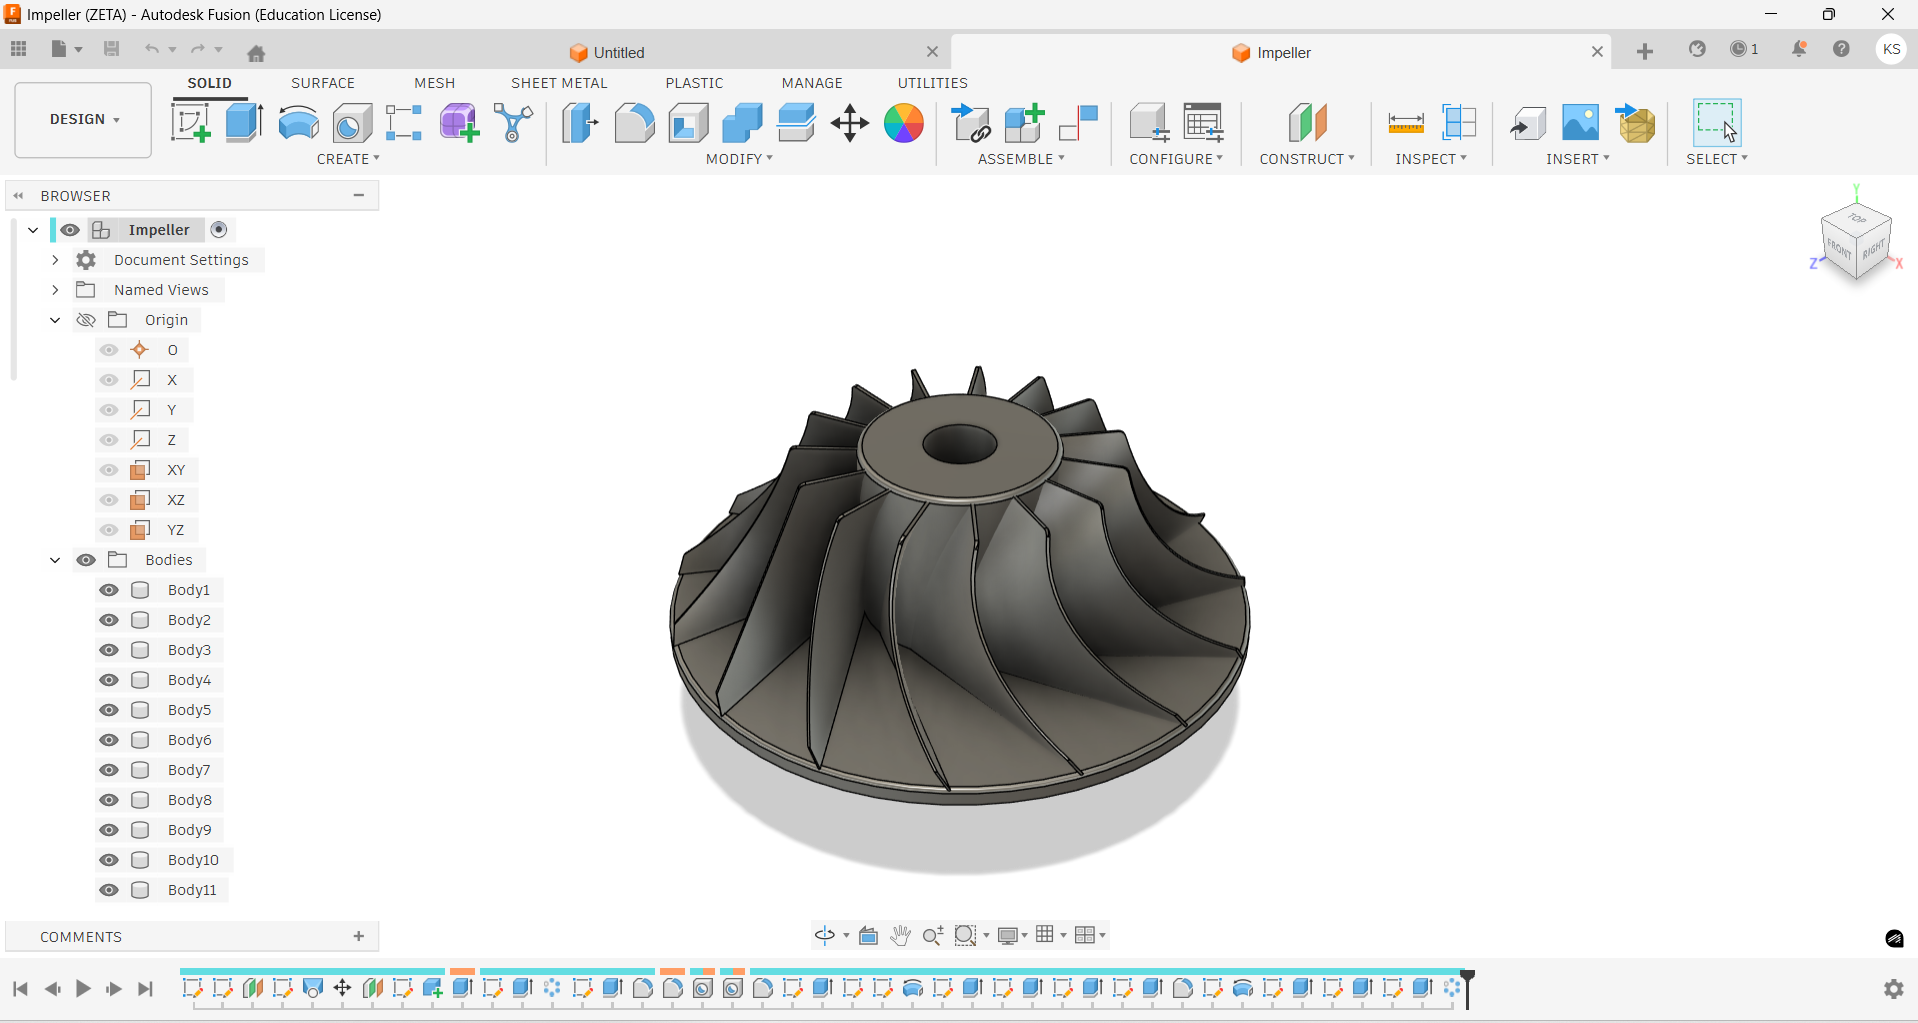Minimize the BROWSER panel

pos(359,196)
